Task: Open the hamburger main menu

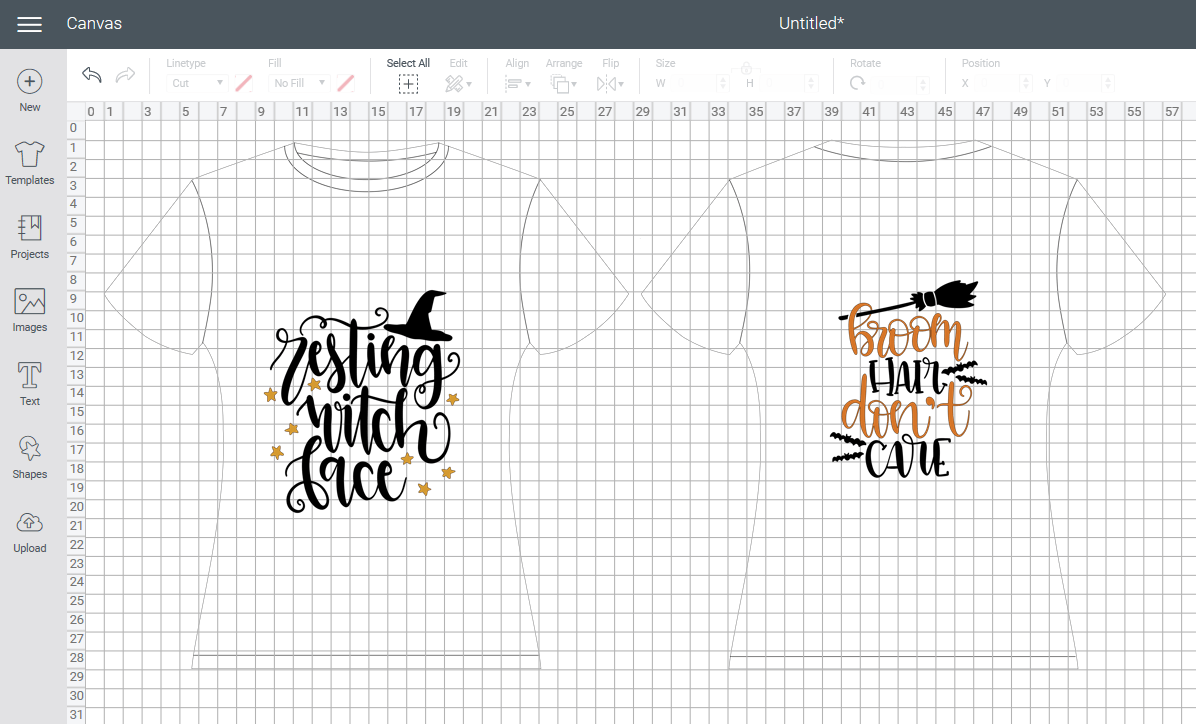Action: pos(30,24)
